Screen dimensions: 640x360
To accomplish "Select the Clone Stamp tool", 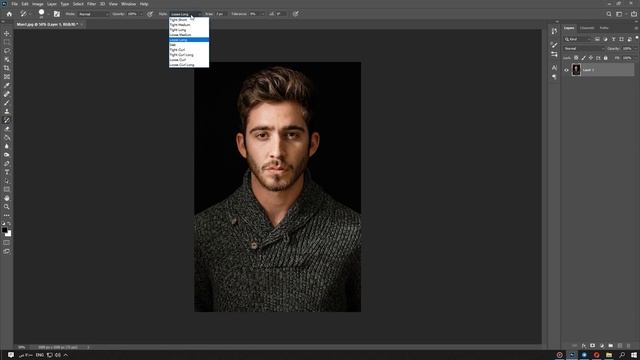I will 7,111.
